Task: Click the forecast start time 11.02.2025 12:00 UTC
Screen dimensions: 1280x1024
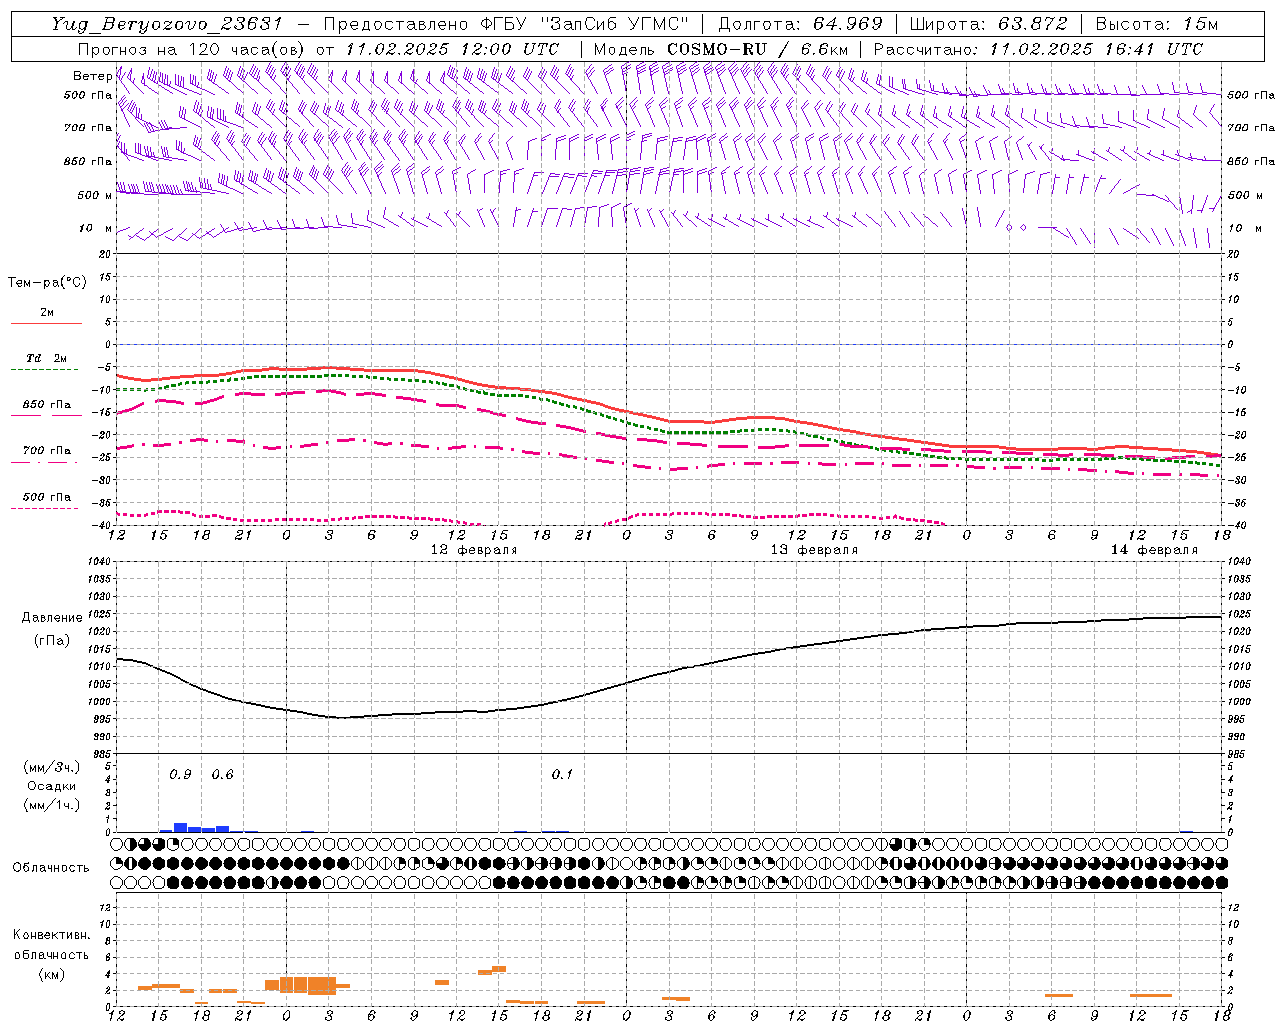Action: click(453, 49)
